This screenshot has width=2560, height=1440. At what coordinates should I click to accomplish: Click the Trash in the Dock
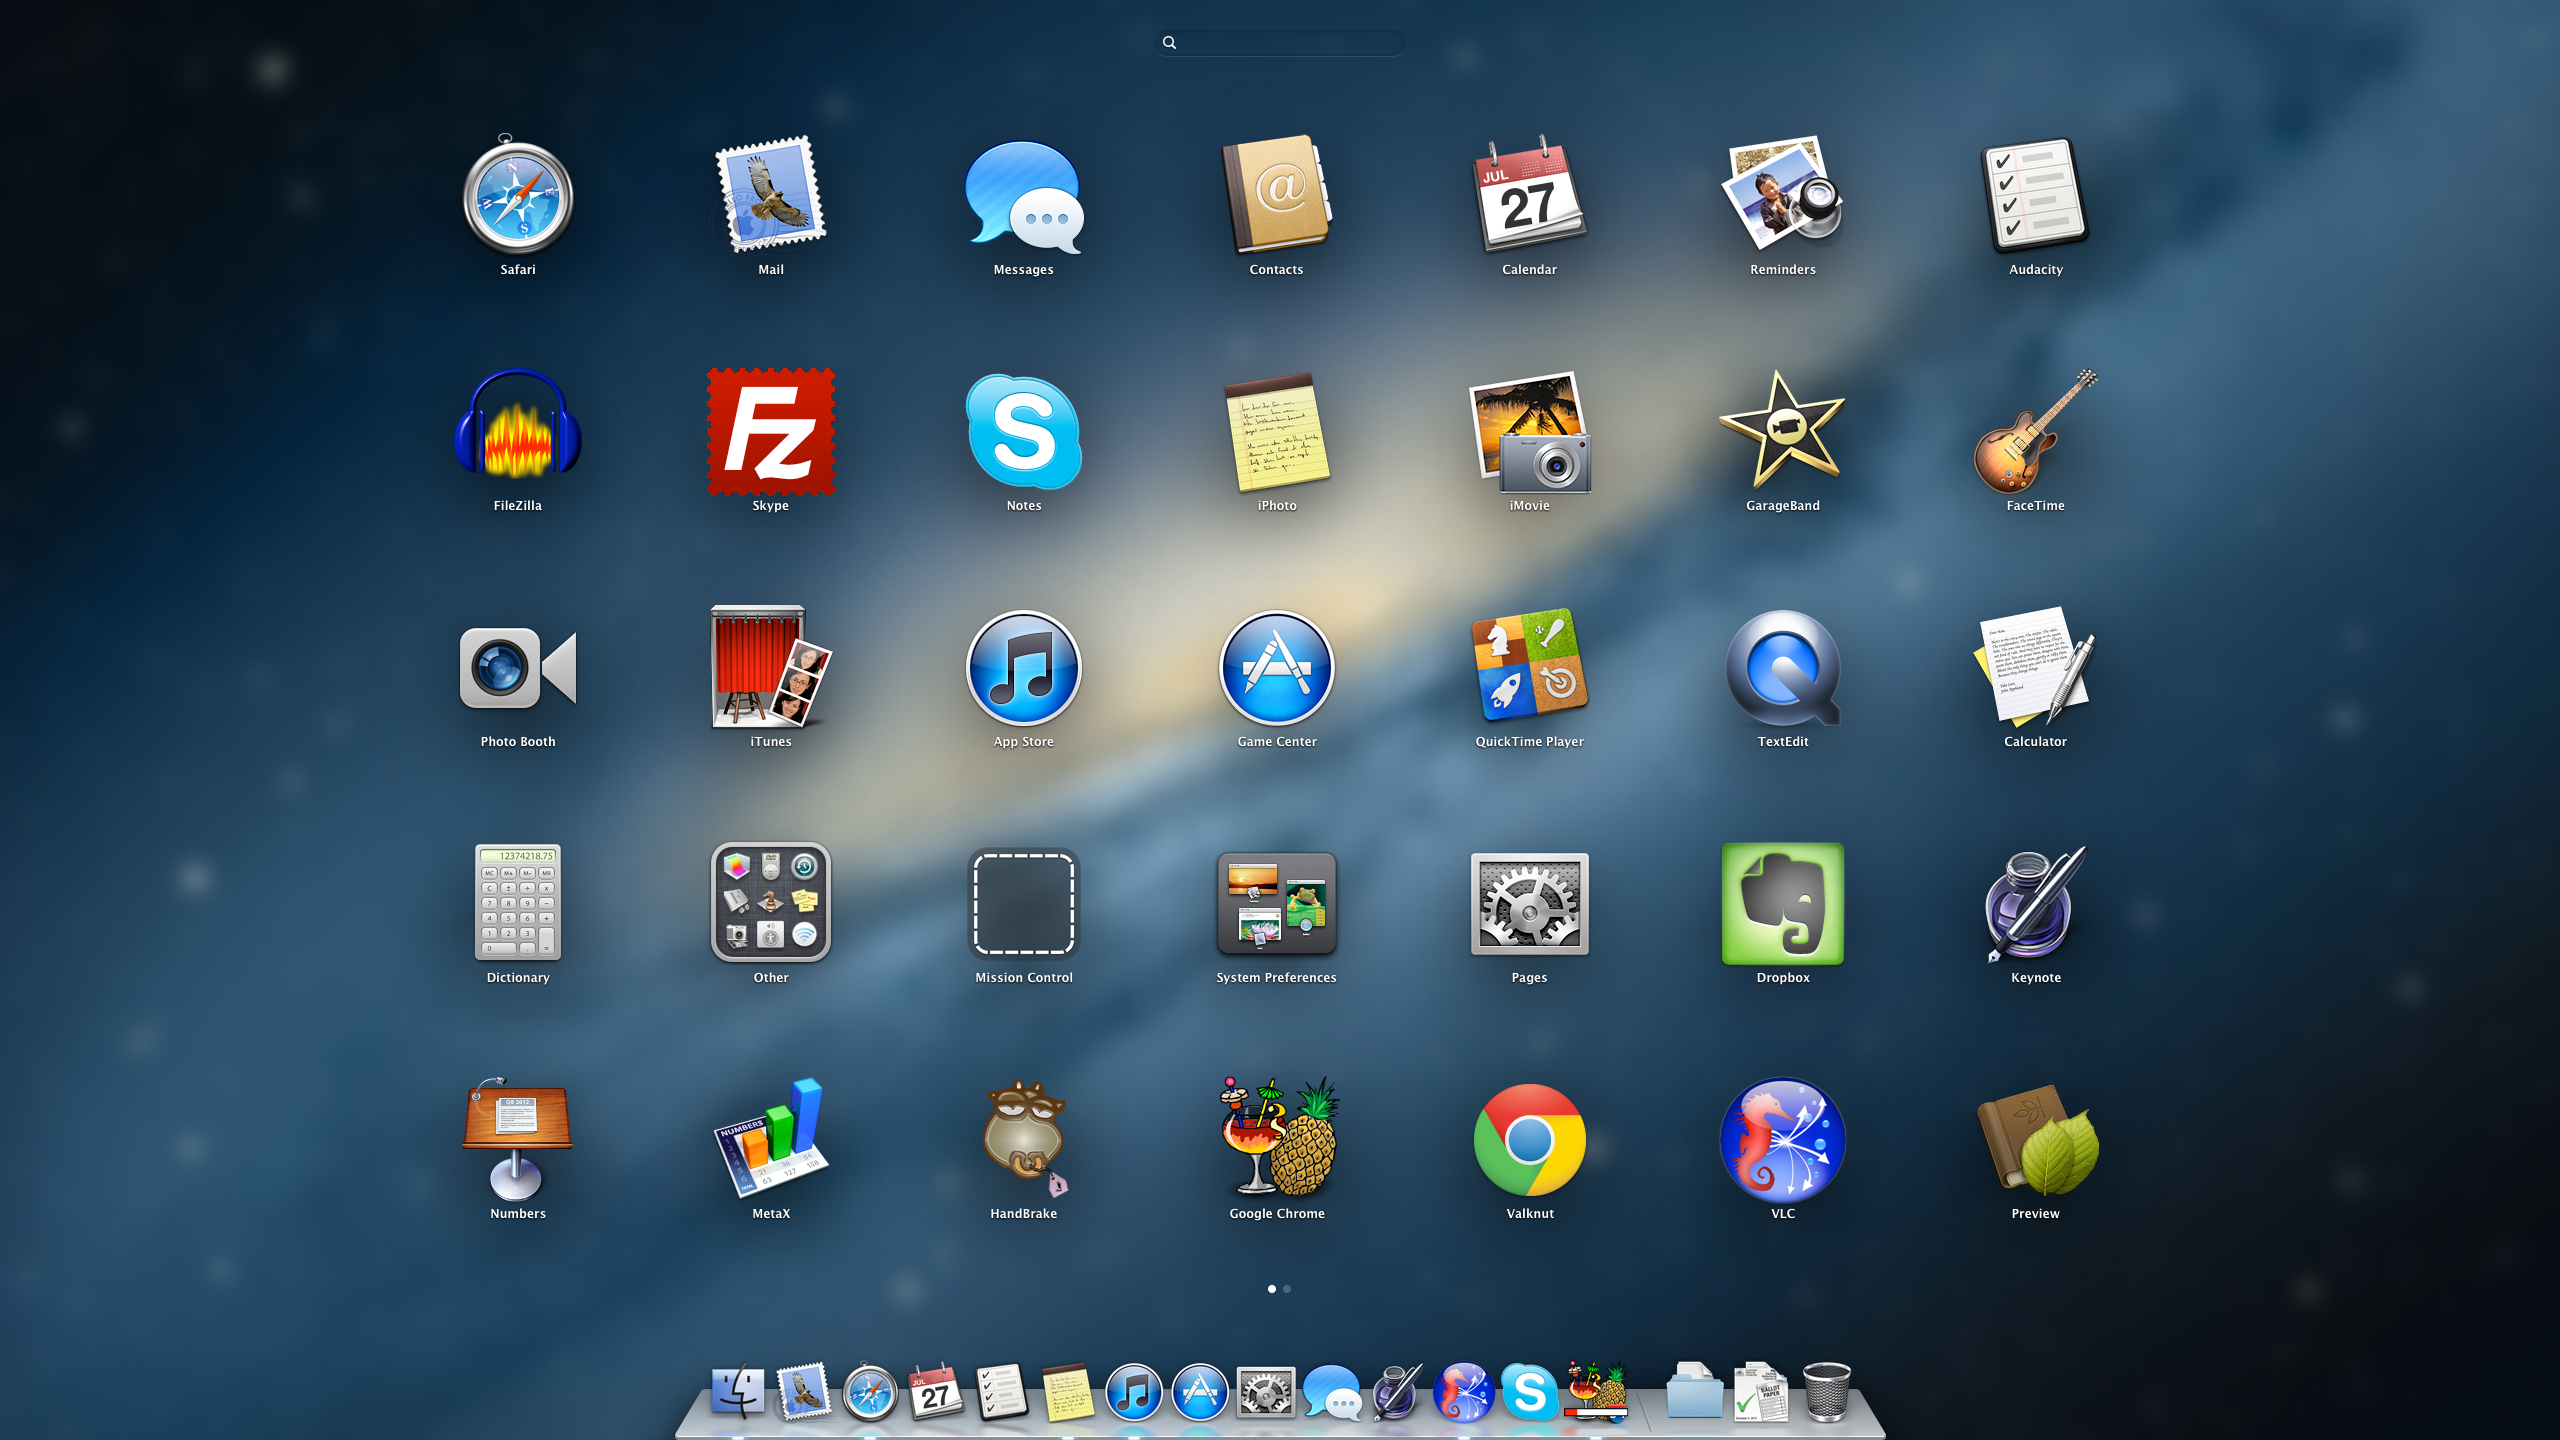pos(1826,1392)
